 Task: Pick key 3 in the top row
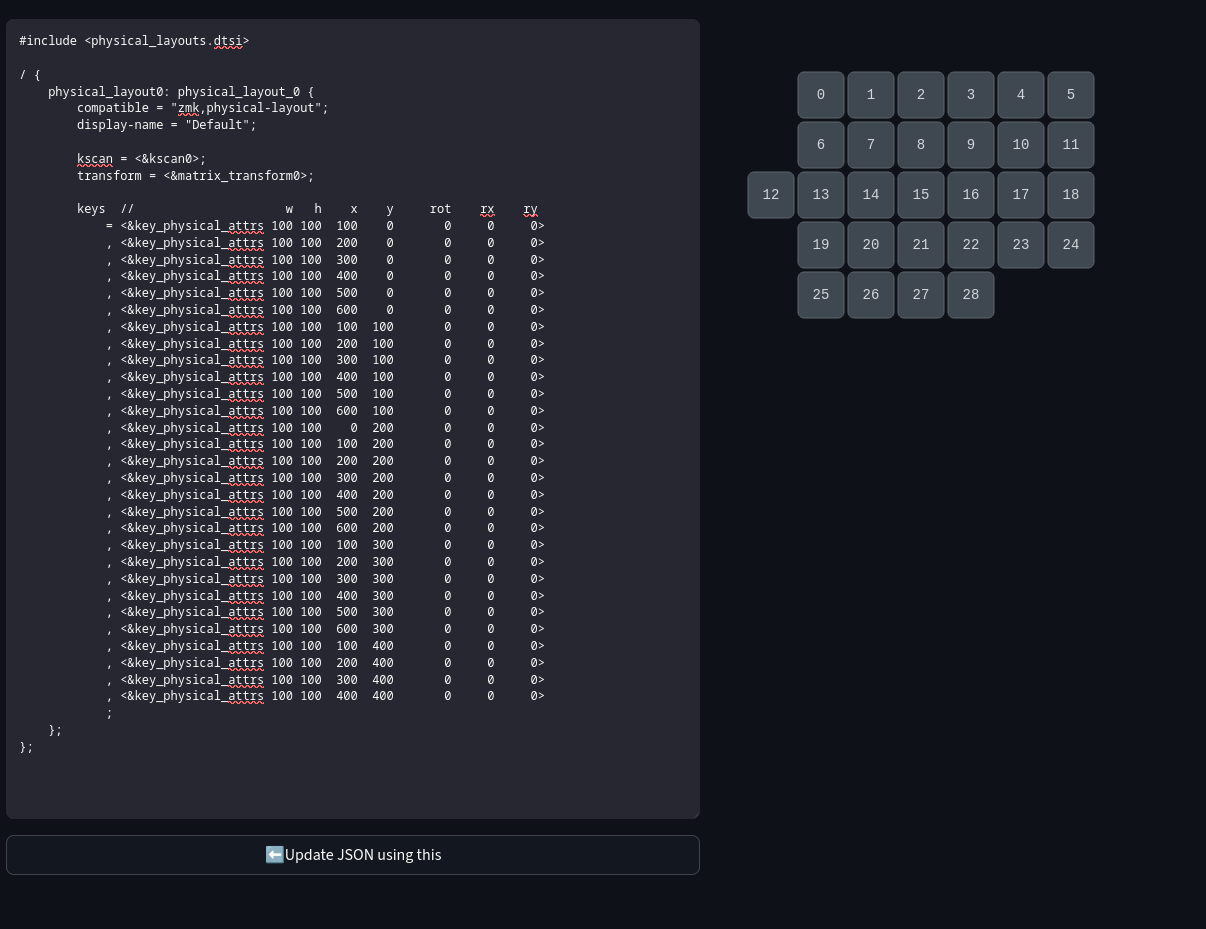click(x=971, y=95)
